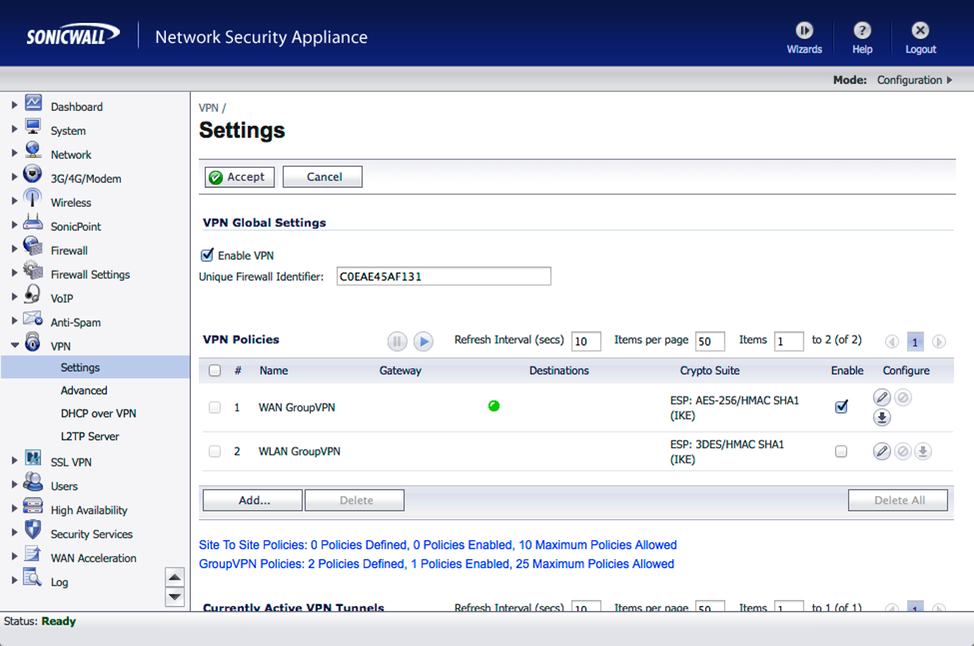Click the Wireless antenna icon
974x646 pixels.
33,198
